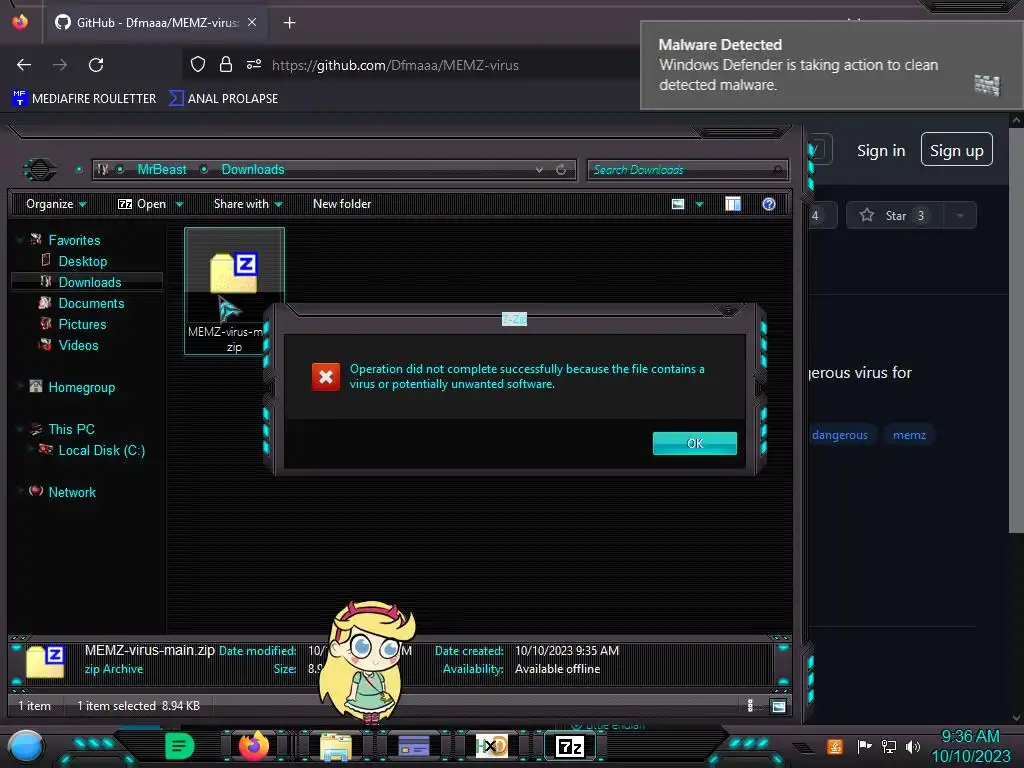1024x768 pixels.
Task: Select Network in the navigation pane
Action: click(x=72, y=492)
